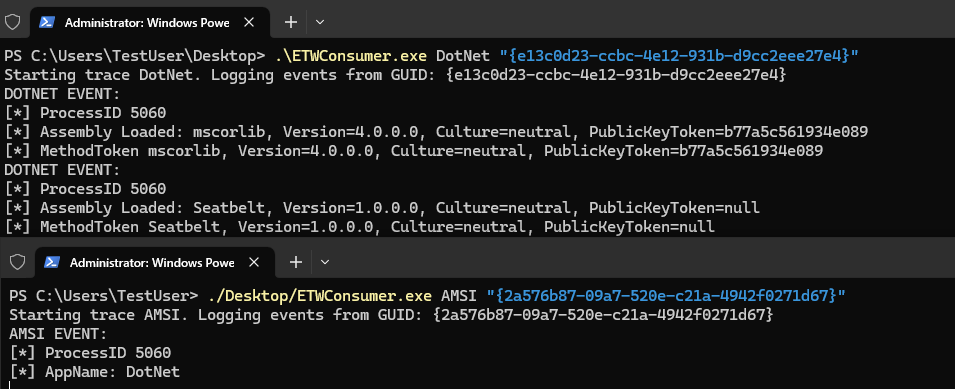Image resolution: width=955 pixels, height=389 pixels.
Task: Click the first 'DOTNET EVENT:' line
Action: (62, 94)
